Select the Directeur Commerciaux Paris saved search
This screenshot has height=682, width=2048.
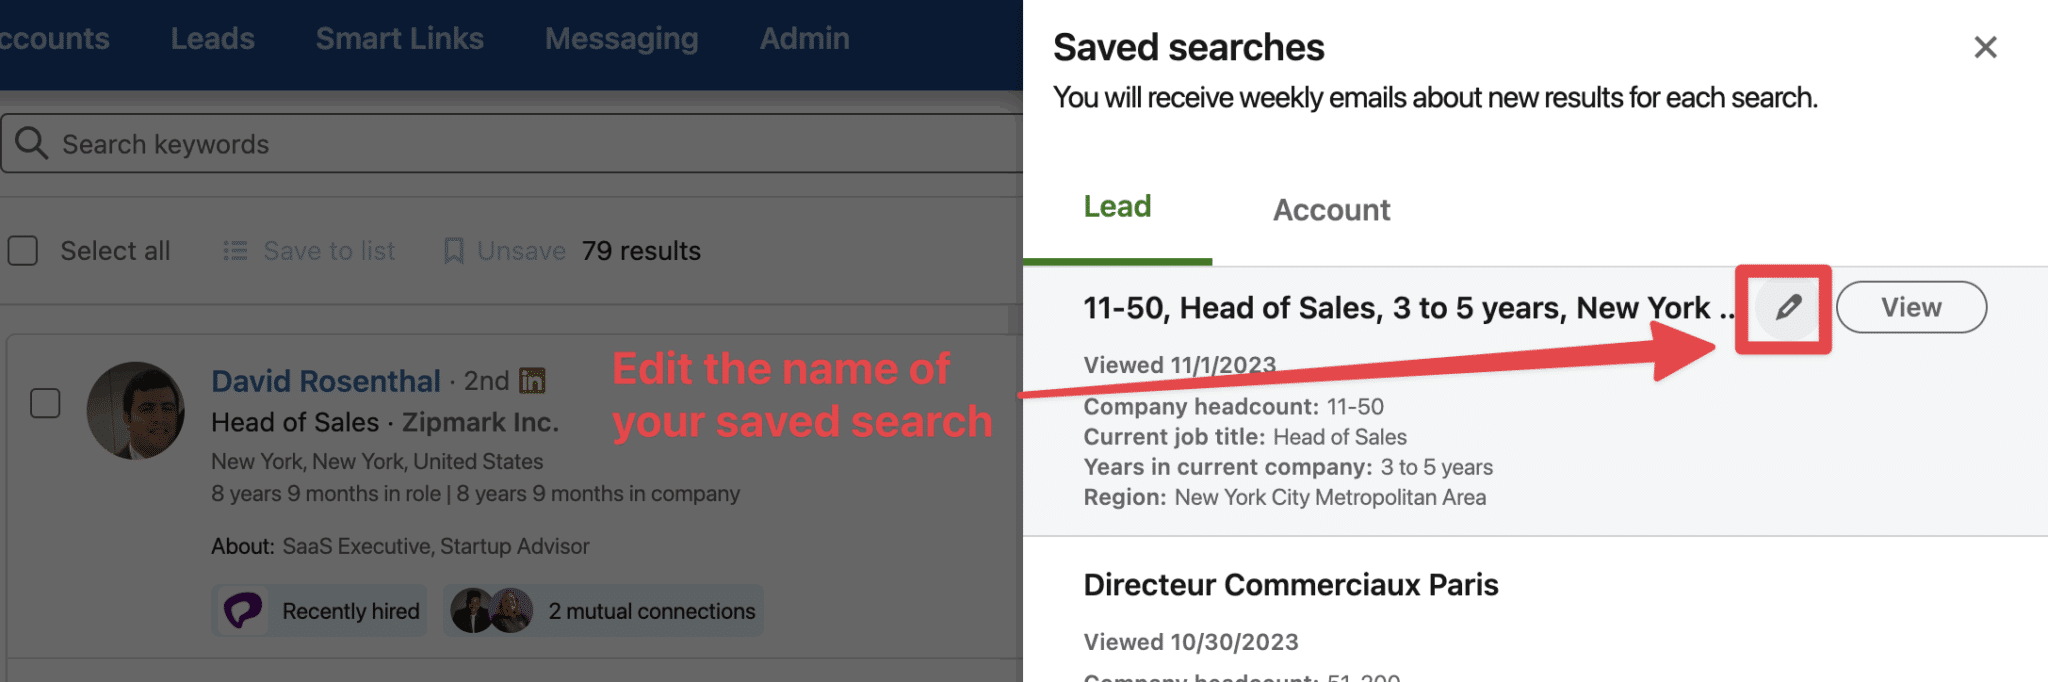[x=1291, y=584]
